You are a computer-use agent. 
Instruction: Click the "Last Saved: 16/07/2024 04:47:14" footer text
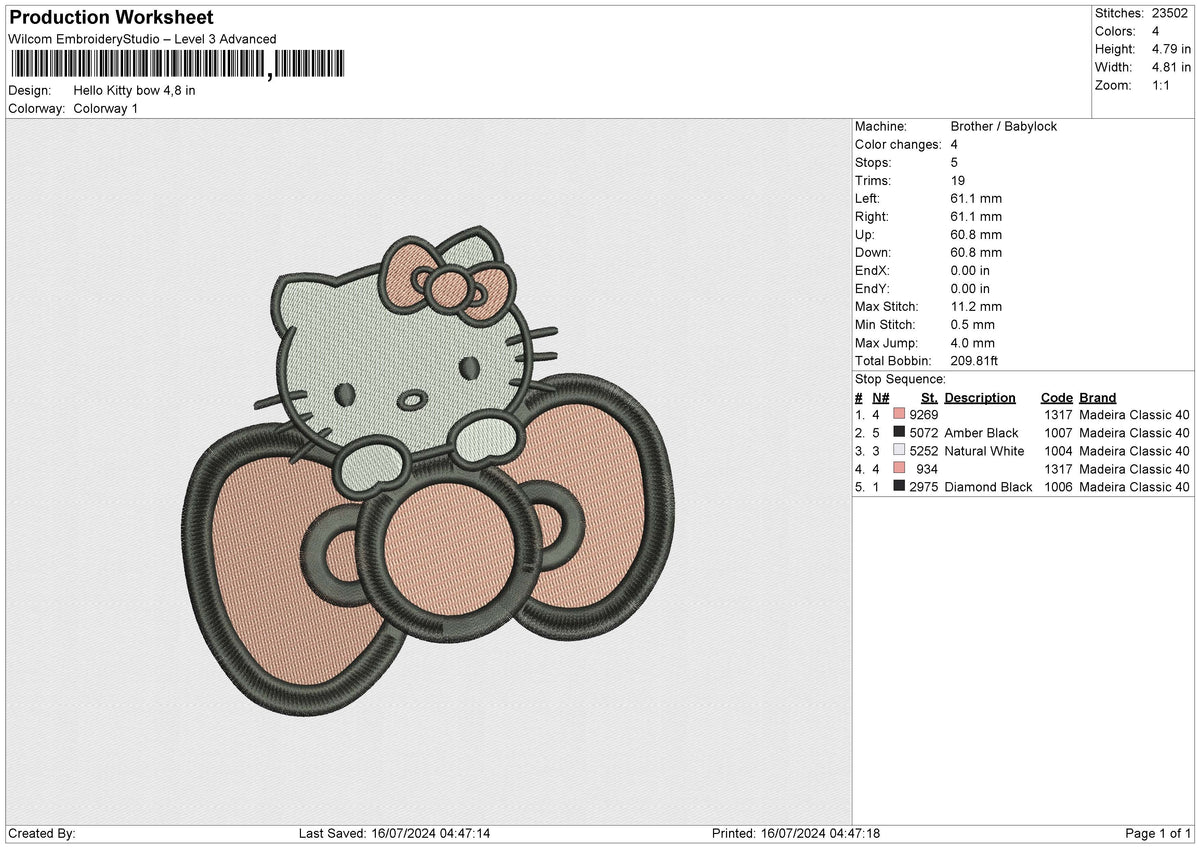[395, 833]
